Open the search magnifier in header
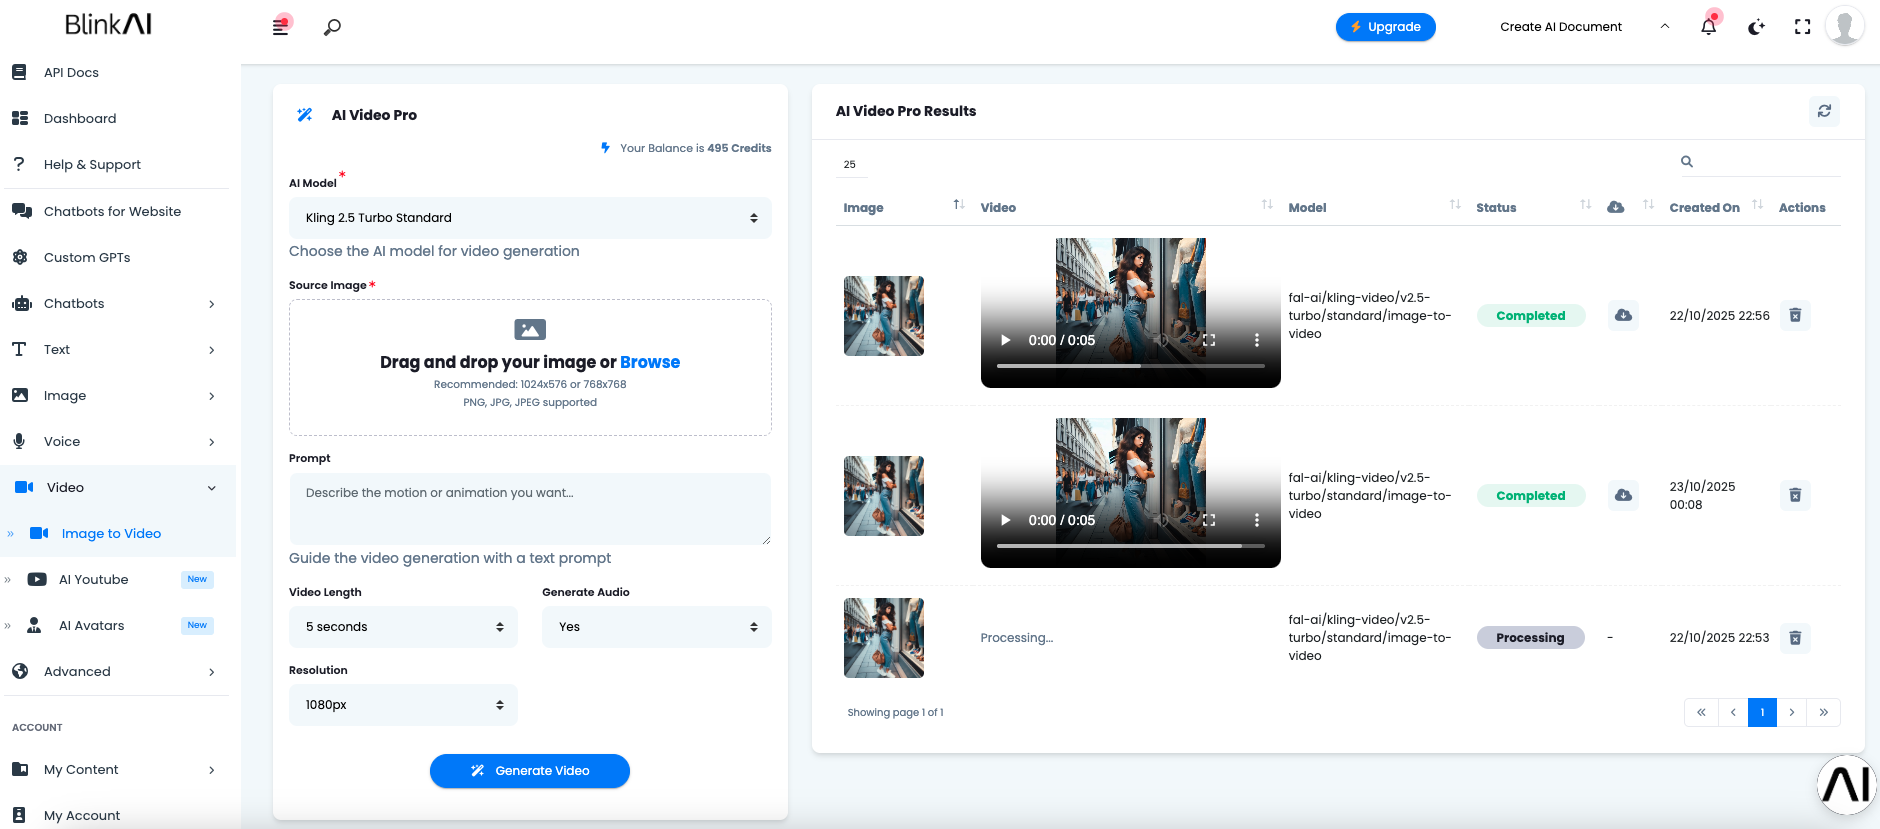Viewport: 1880px width, 829px height. tap(332, 27)
